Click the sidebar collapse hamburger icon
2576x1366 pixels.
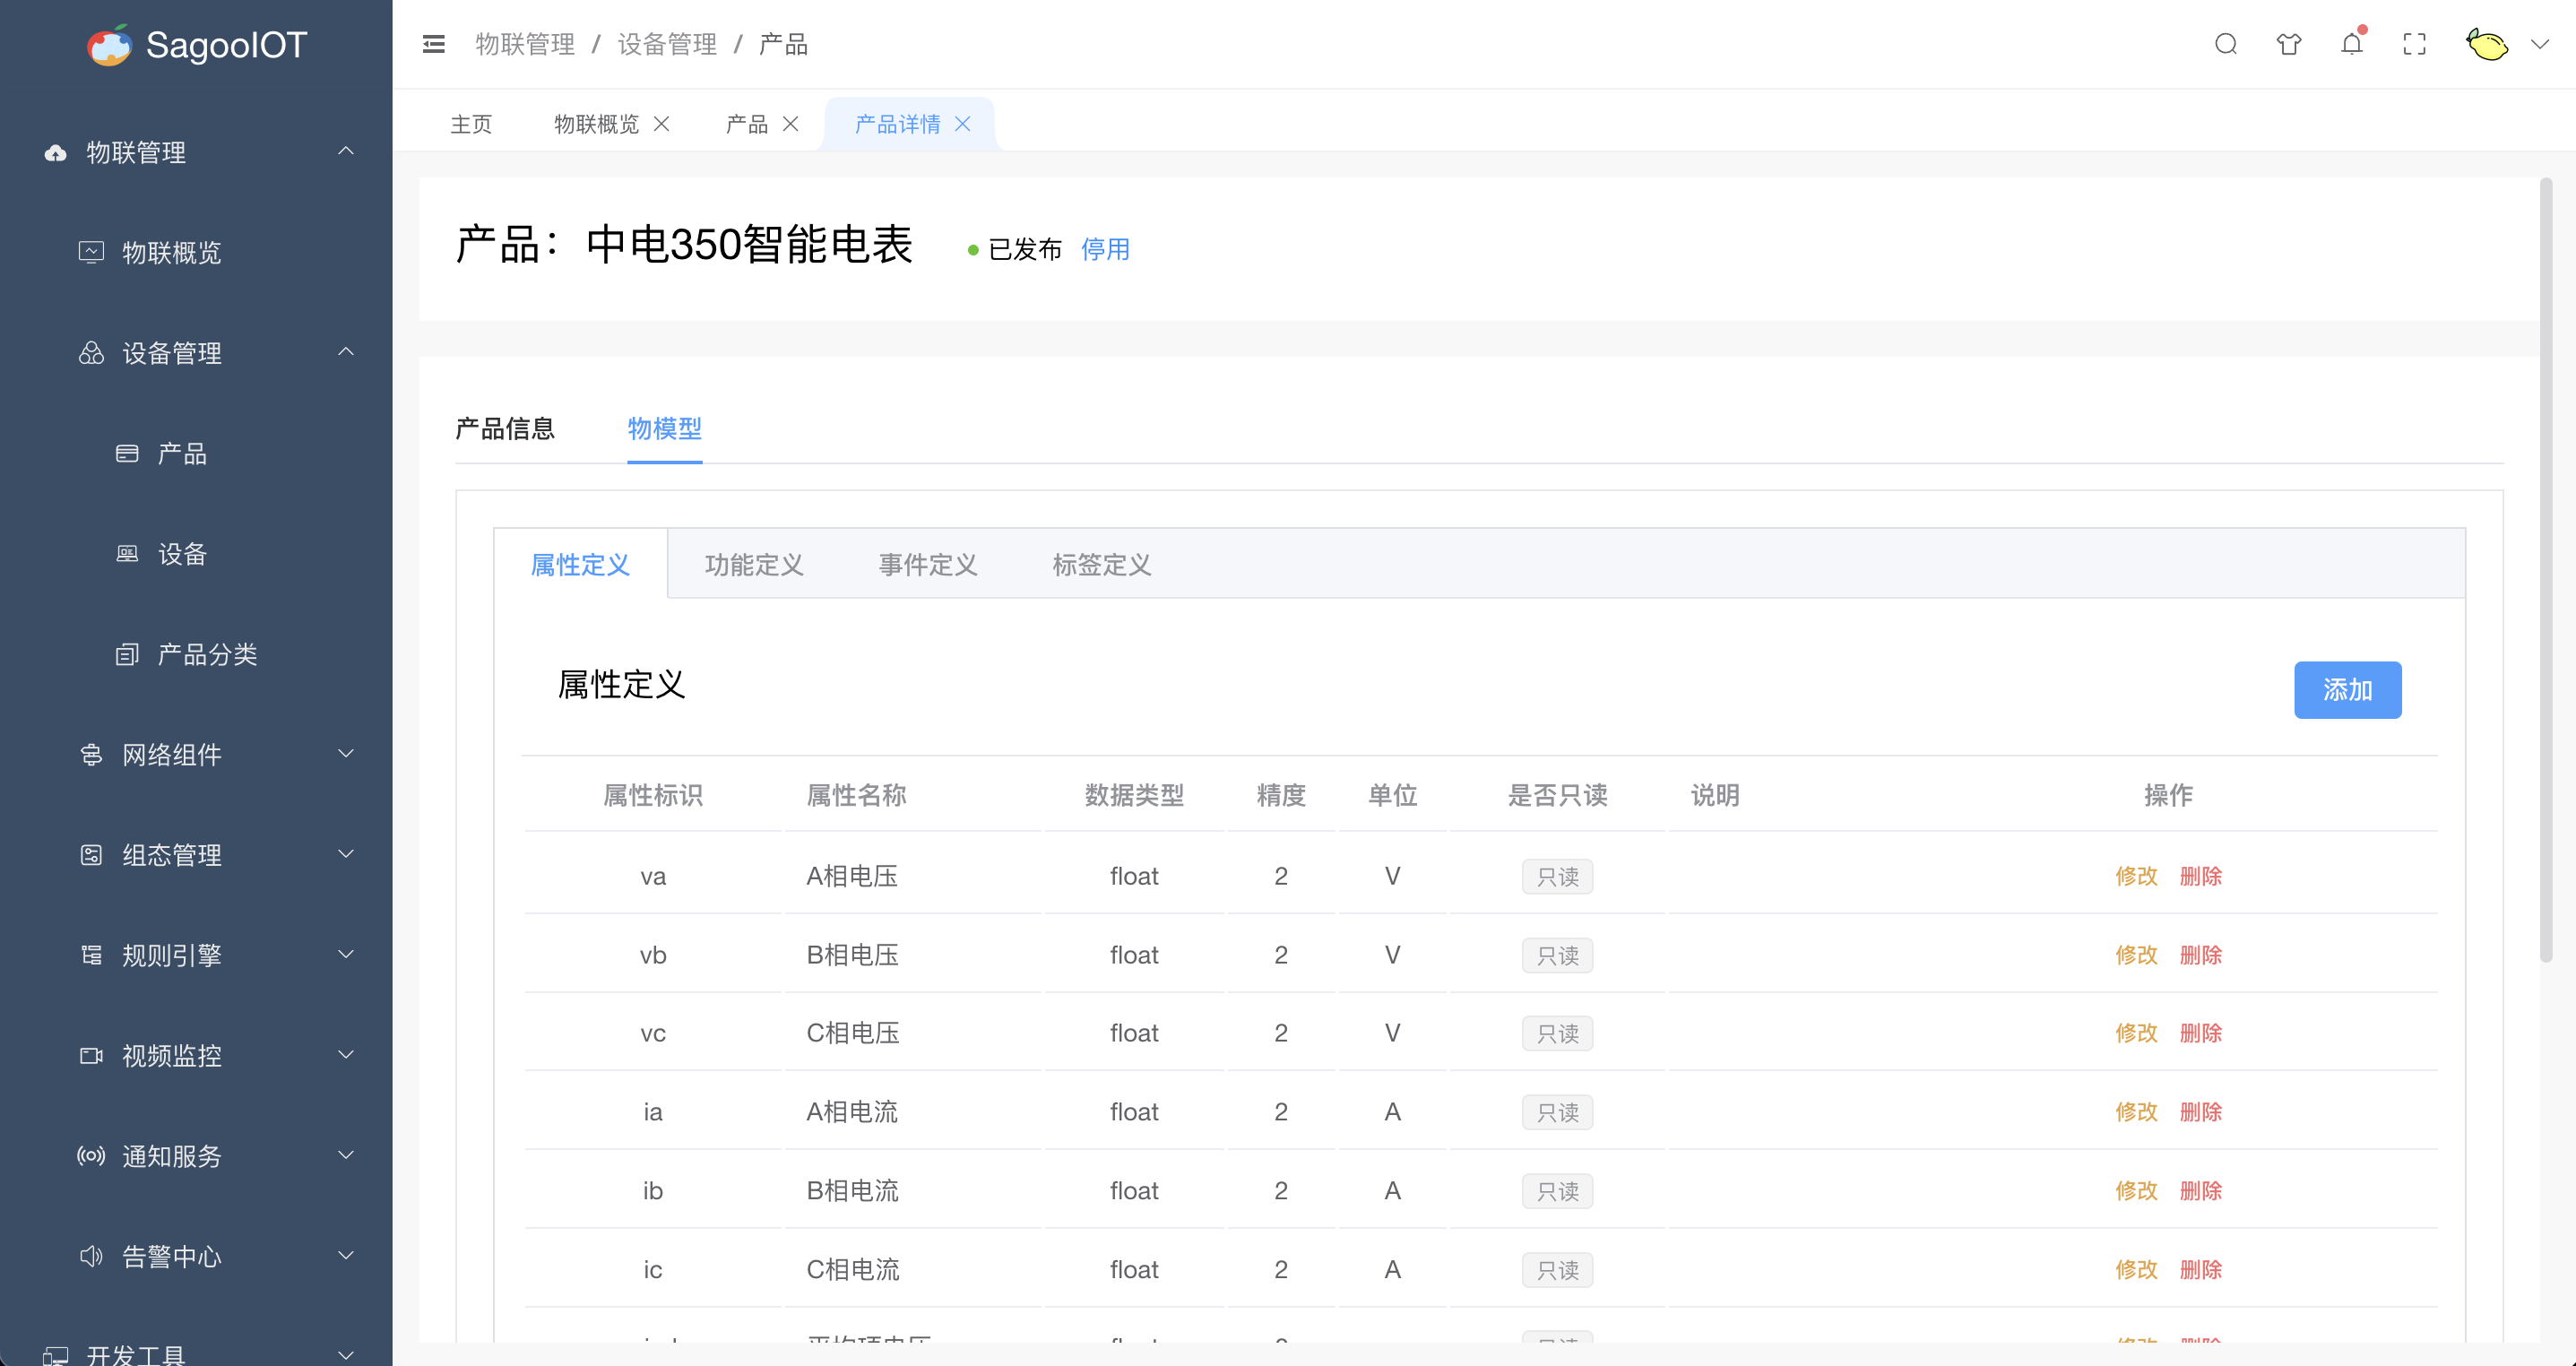pos(433,44)
